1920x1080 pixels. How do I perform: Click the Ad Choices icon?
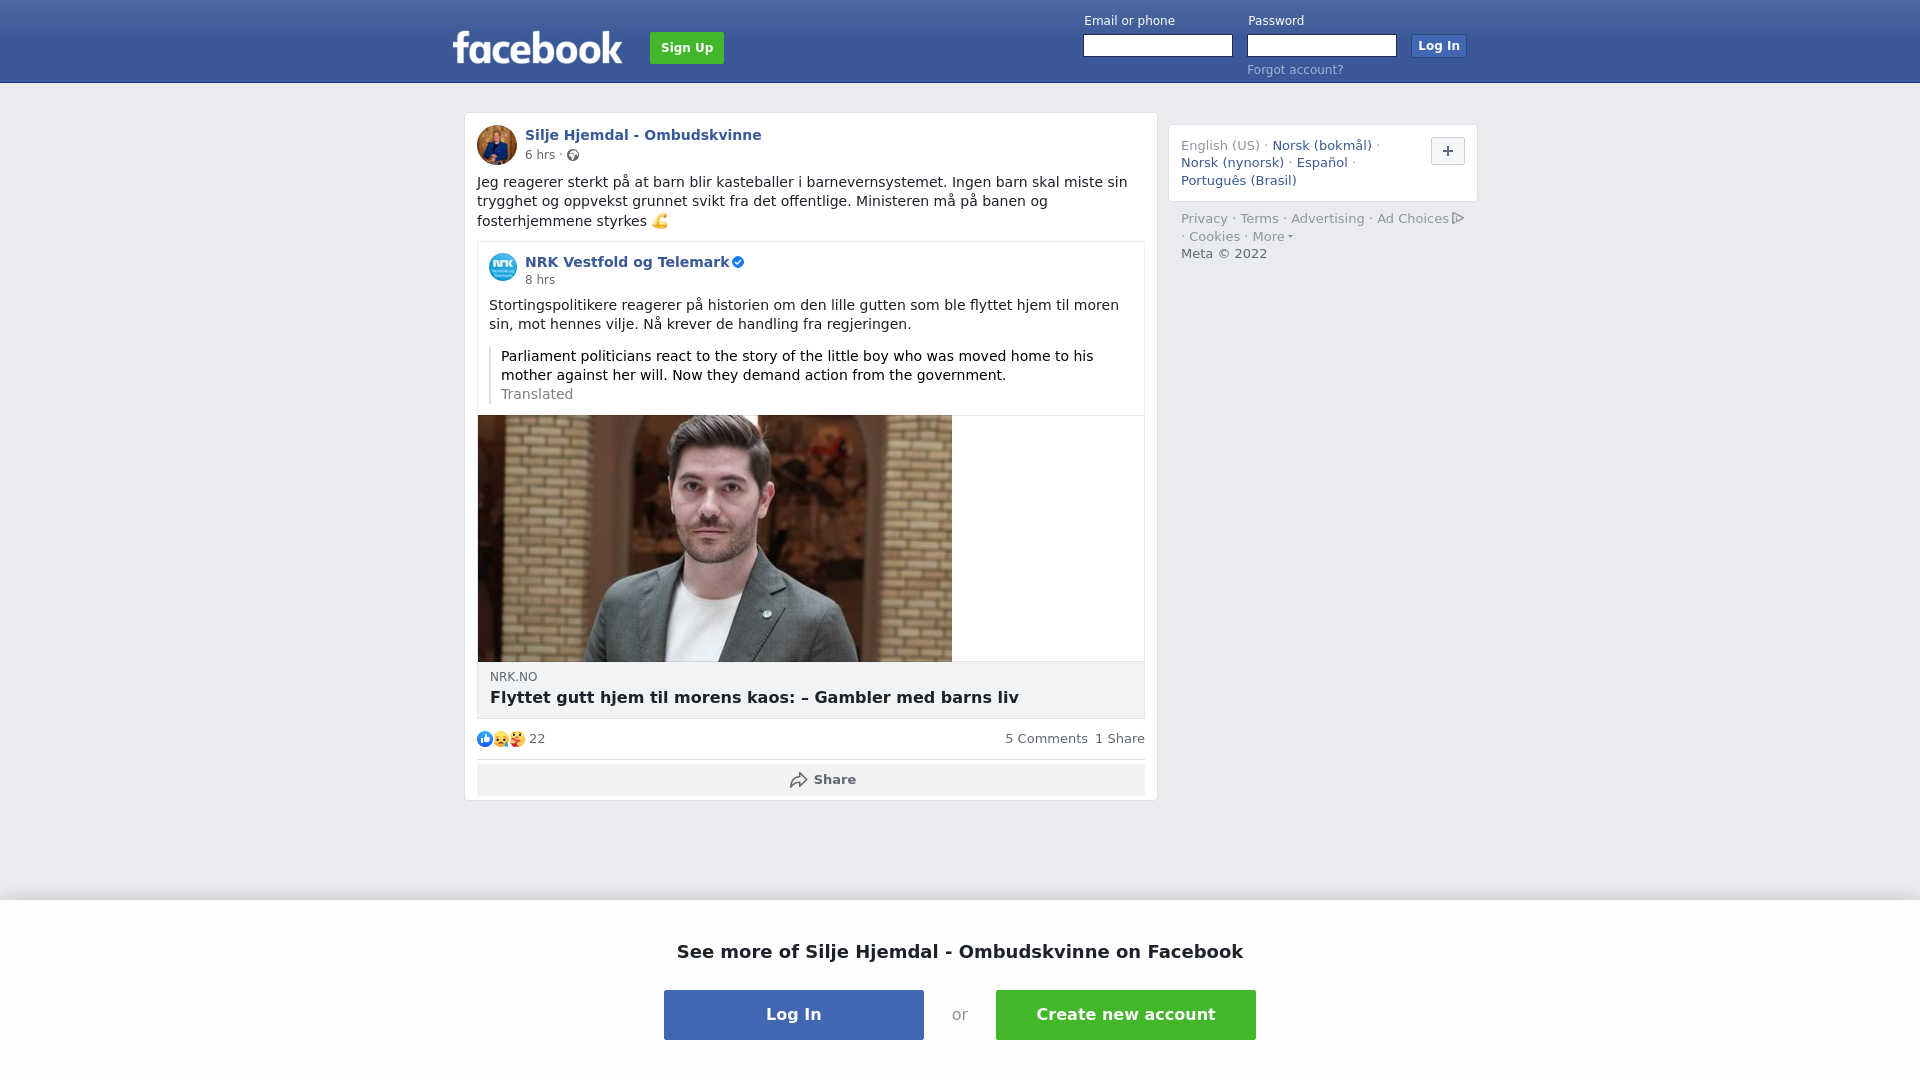point(1458,218)
